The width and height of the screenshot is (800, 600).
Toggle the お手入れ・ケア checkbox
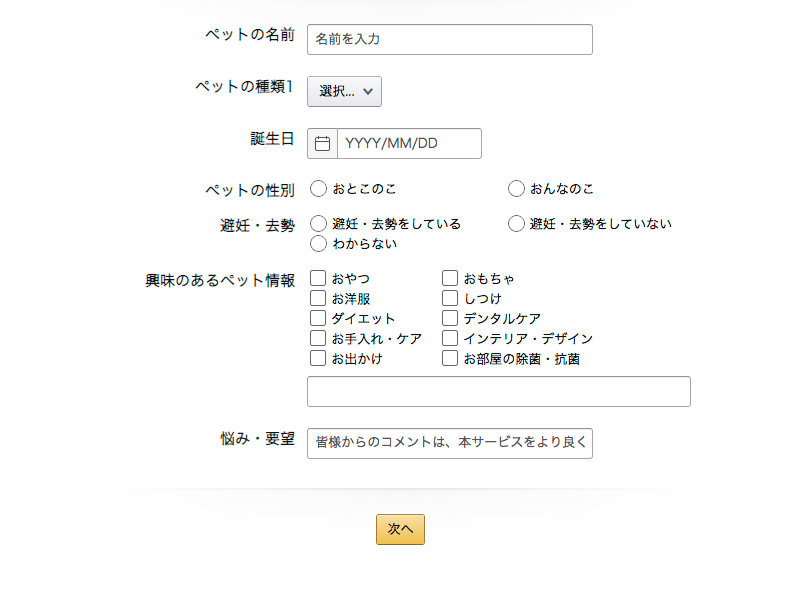click(x=318, y=338)
